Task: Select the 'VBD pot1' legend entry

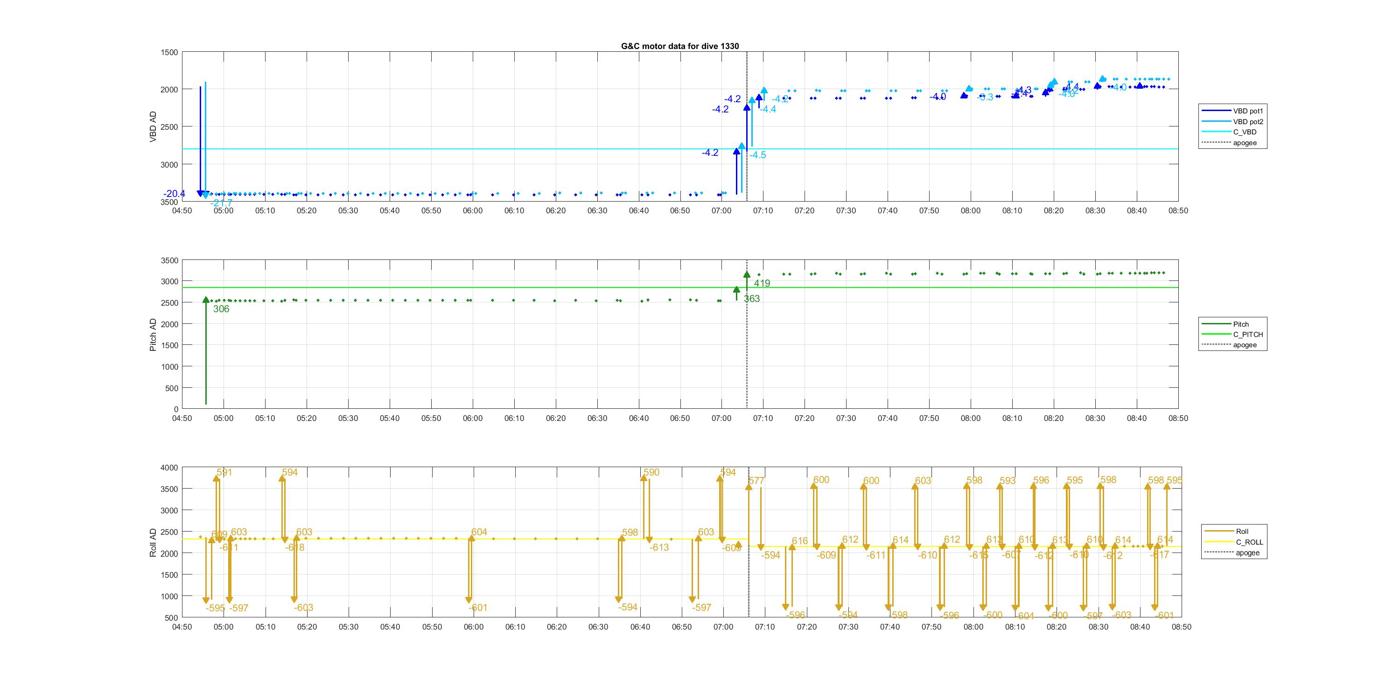Action: coord(1249,110)
